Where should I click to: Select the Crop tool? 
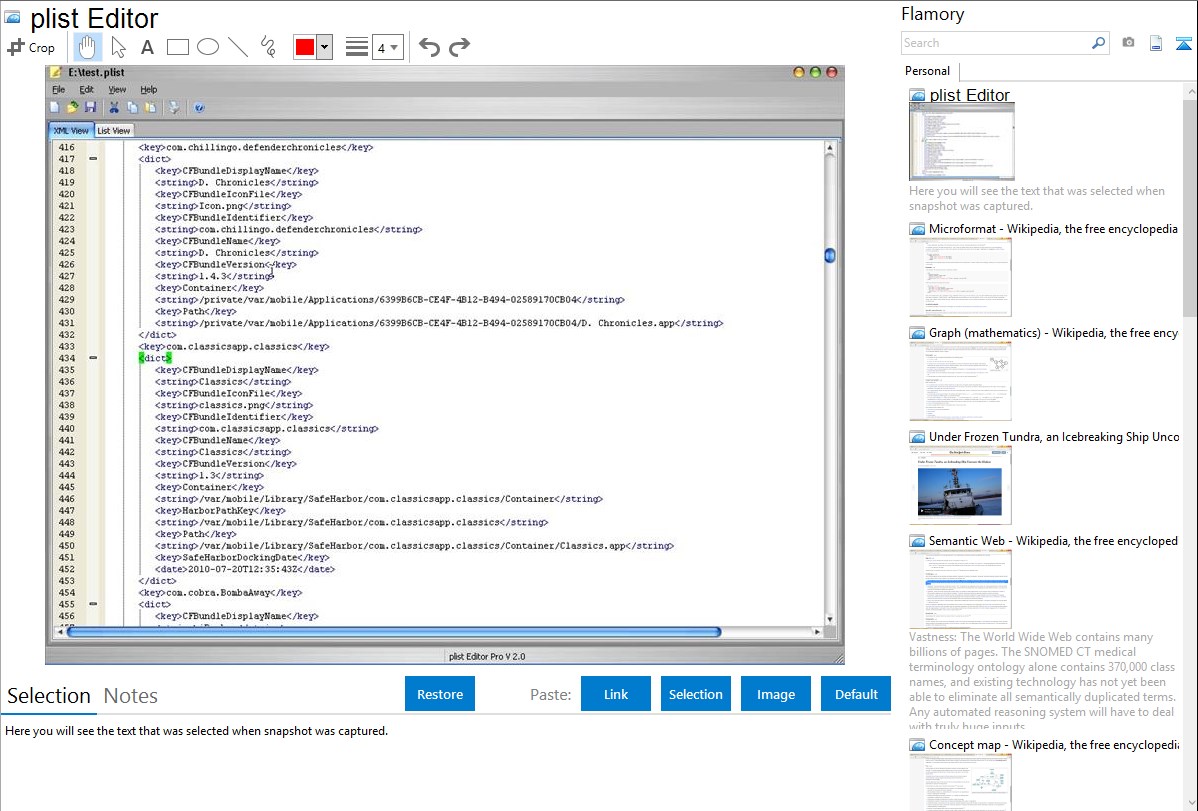click(32, 47)
